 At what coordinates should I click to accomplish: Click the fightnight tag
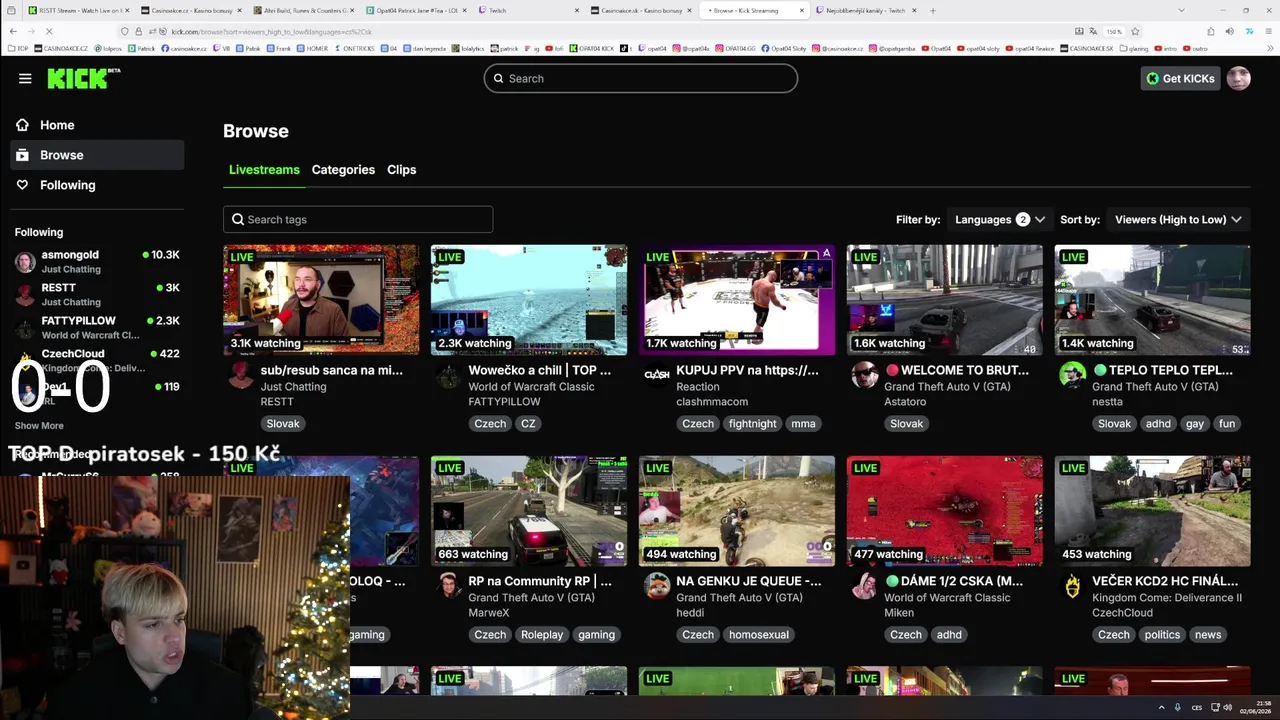coord(752,424)
